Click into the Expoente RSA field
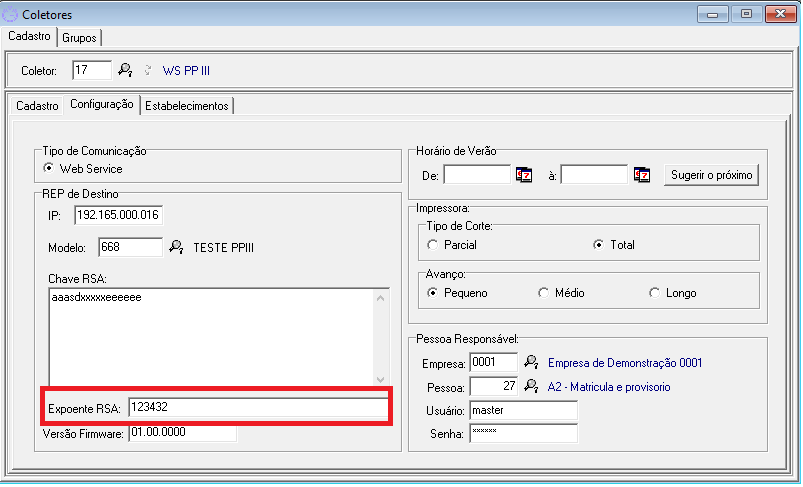Image resolution: width=803 pixels, height=487 pixels. (x=258, y=408)
